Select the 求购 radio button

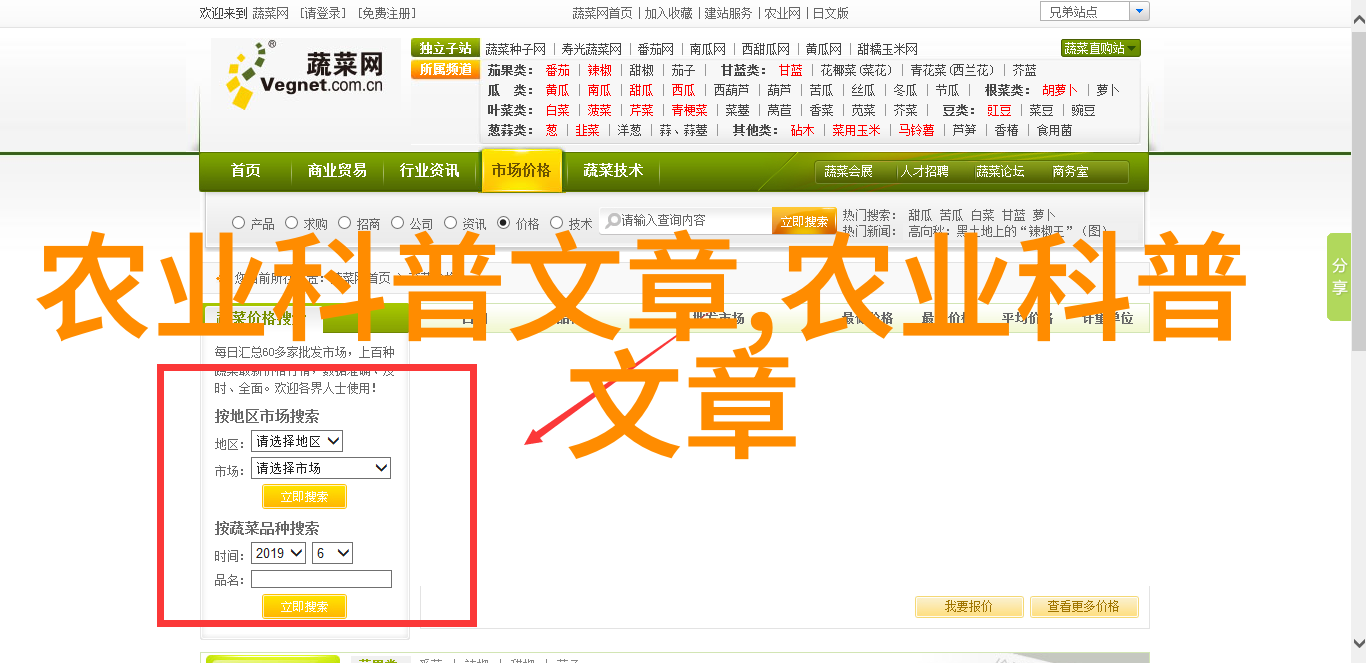(291, 223)
